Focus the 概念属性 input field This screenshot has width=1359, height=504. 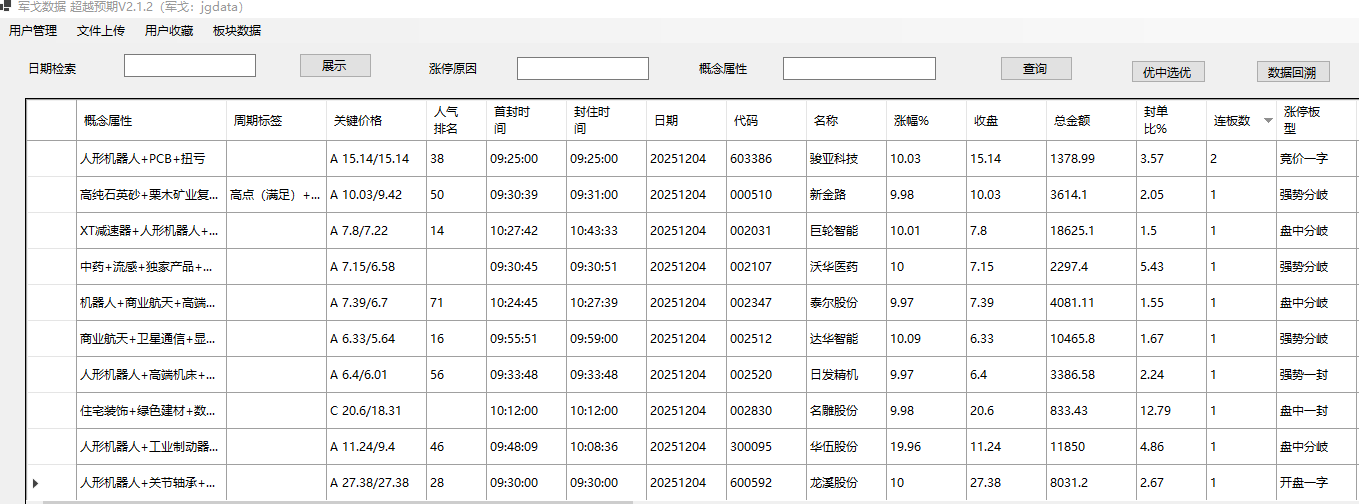pos(859,68)
